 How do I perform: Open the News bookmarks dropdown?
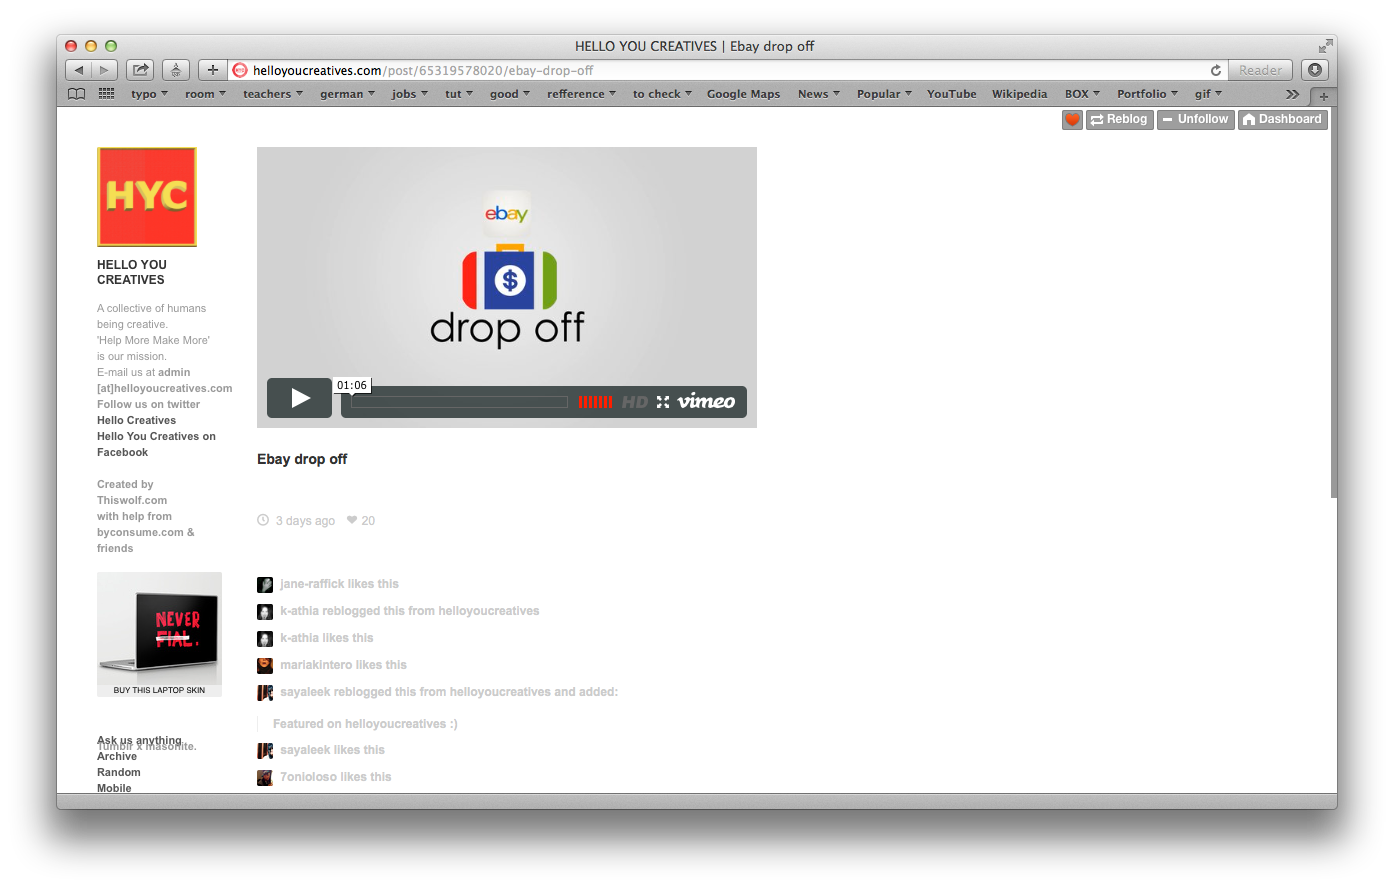pos(819,94)
